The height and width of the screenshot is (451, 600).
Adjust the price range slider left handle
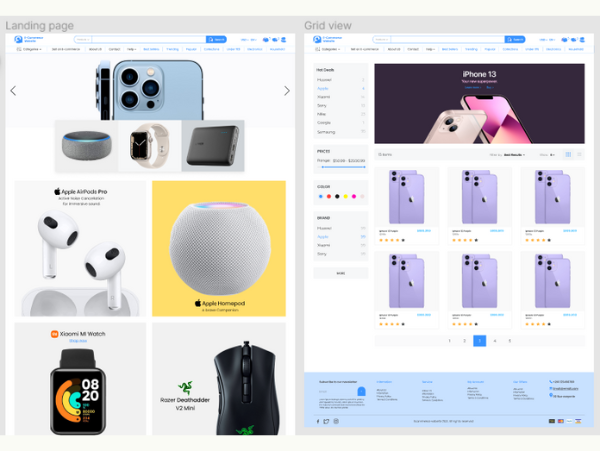tap(323, 167)
